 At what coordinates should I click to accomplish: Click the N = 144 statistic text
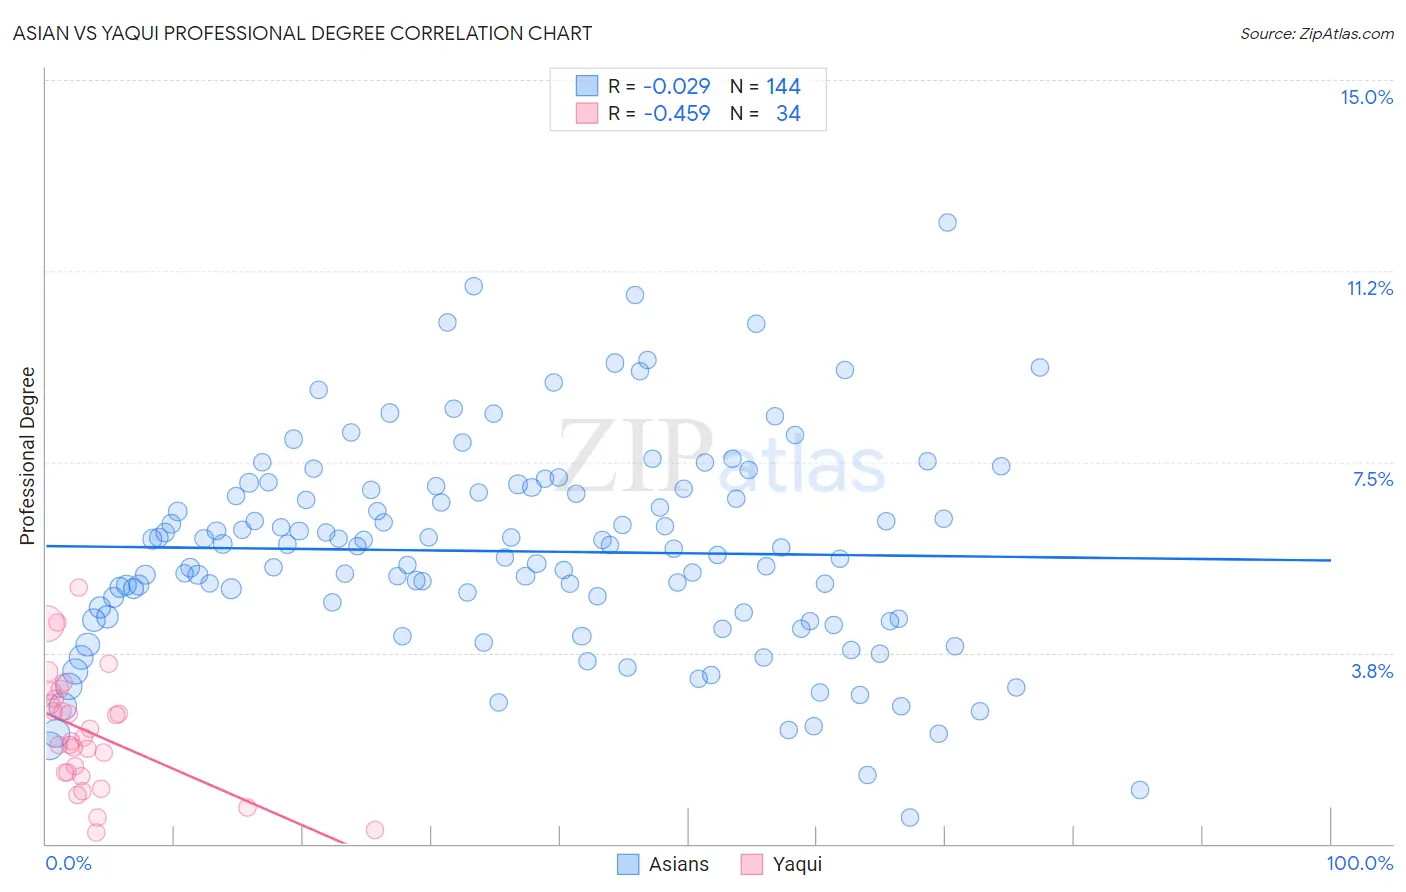click(765, 86)
